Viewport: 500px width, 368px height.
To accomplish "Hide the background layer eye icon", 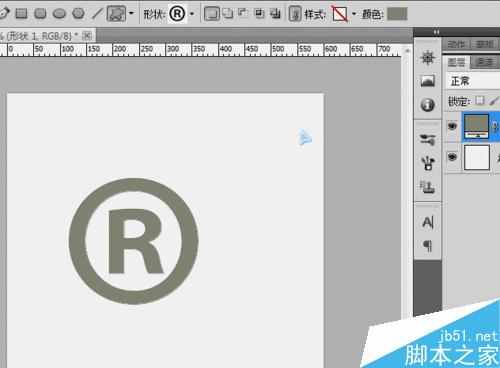I will coord(452,157).
